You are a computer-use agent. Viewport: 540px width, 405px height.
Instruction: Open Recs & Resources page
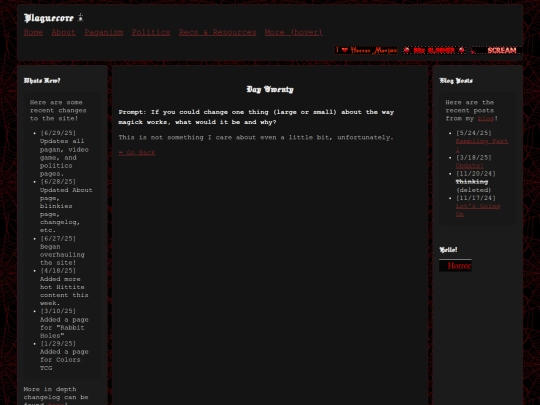pos(217,32)
